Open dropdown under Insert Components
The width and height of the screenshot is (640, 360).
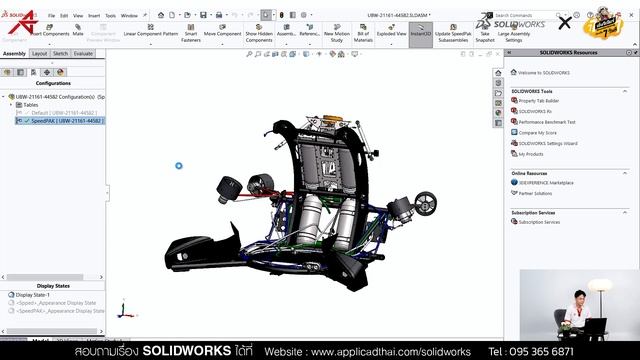point(50,44)
